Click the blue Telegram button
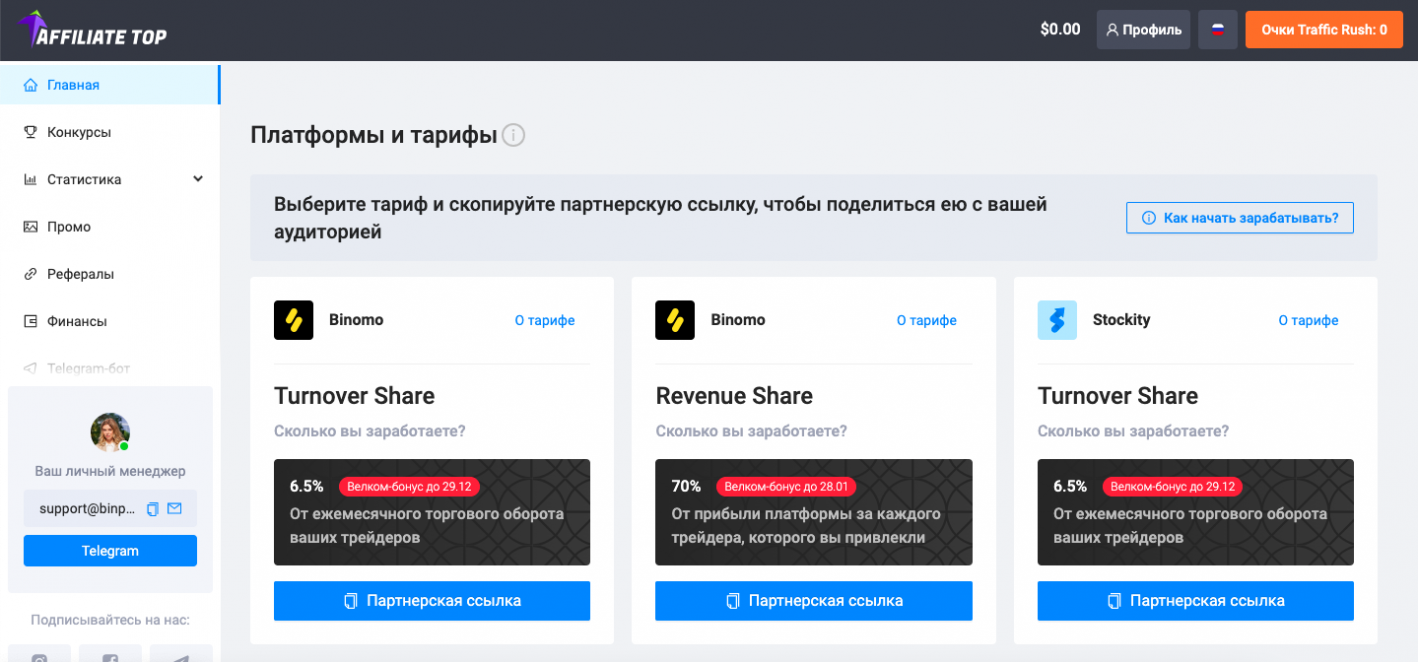1418x662 pixels. pos(110,551)
